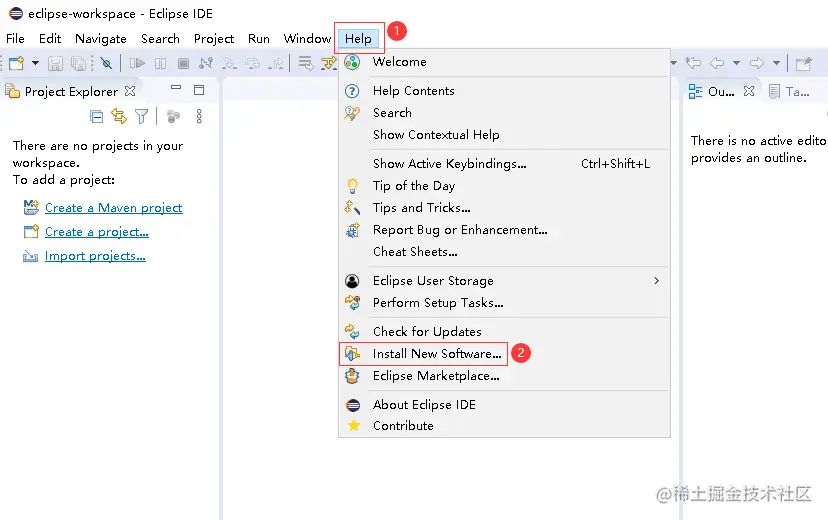This screenshot has height=520, width=828.
Task: Click Check for Updates
Action: [x=427, y=332]
